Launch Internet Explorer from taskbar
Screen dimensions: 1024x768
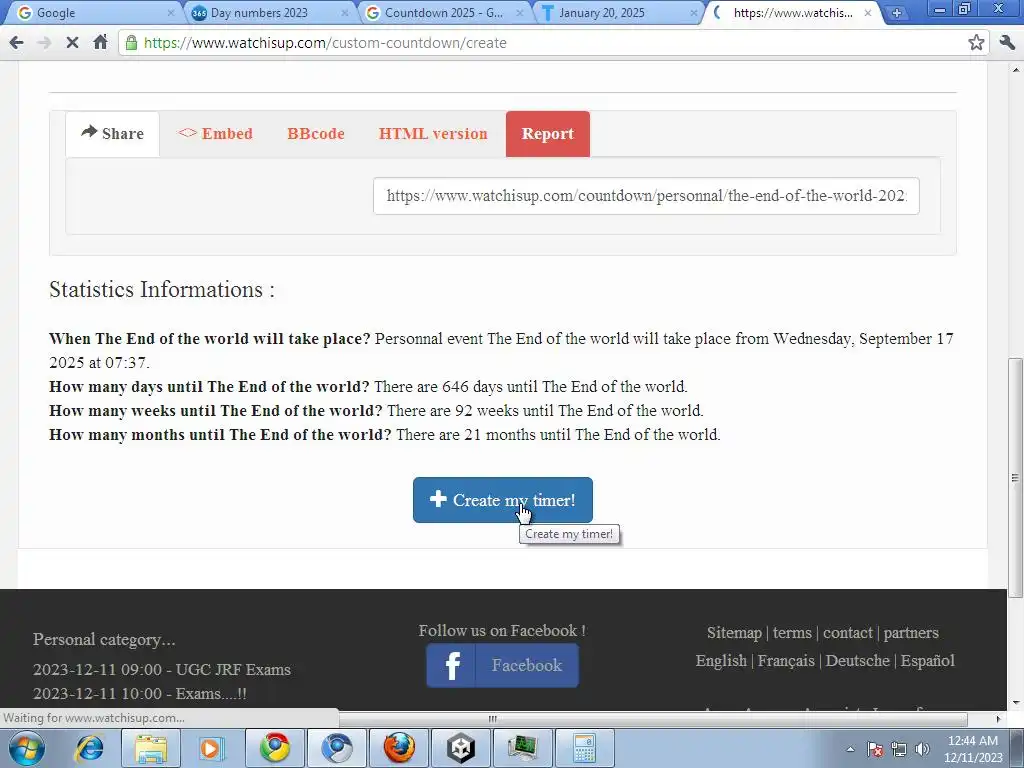89,748
